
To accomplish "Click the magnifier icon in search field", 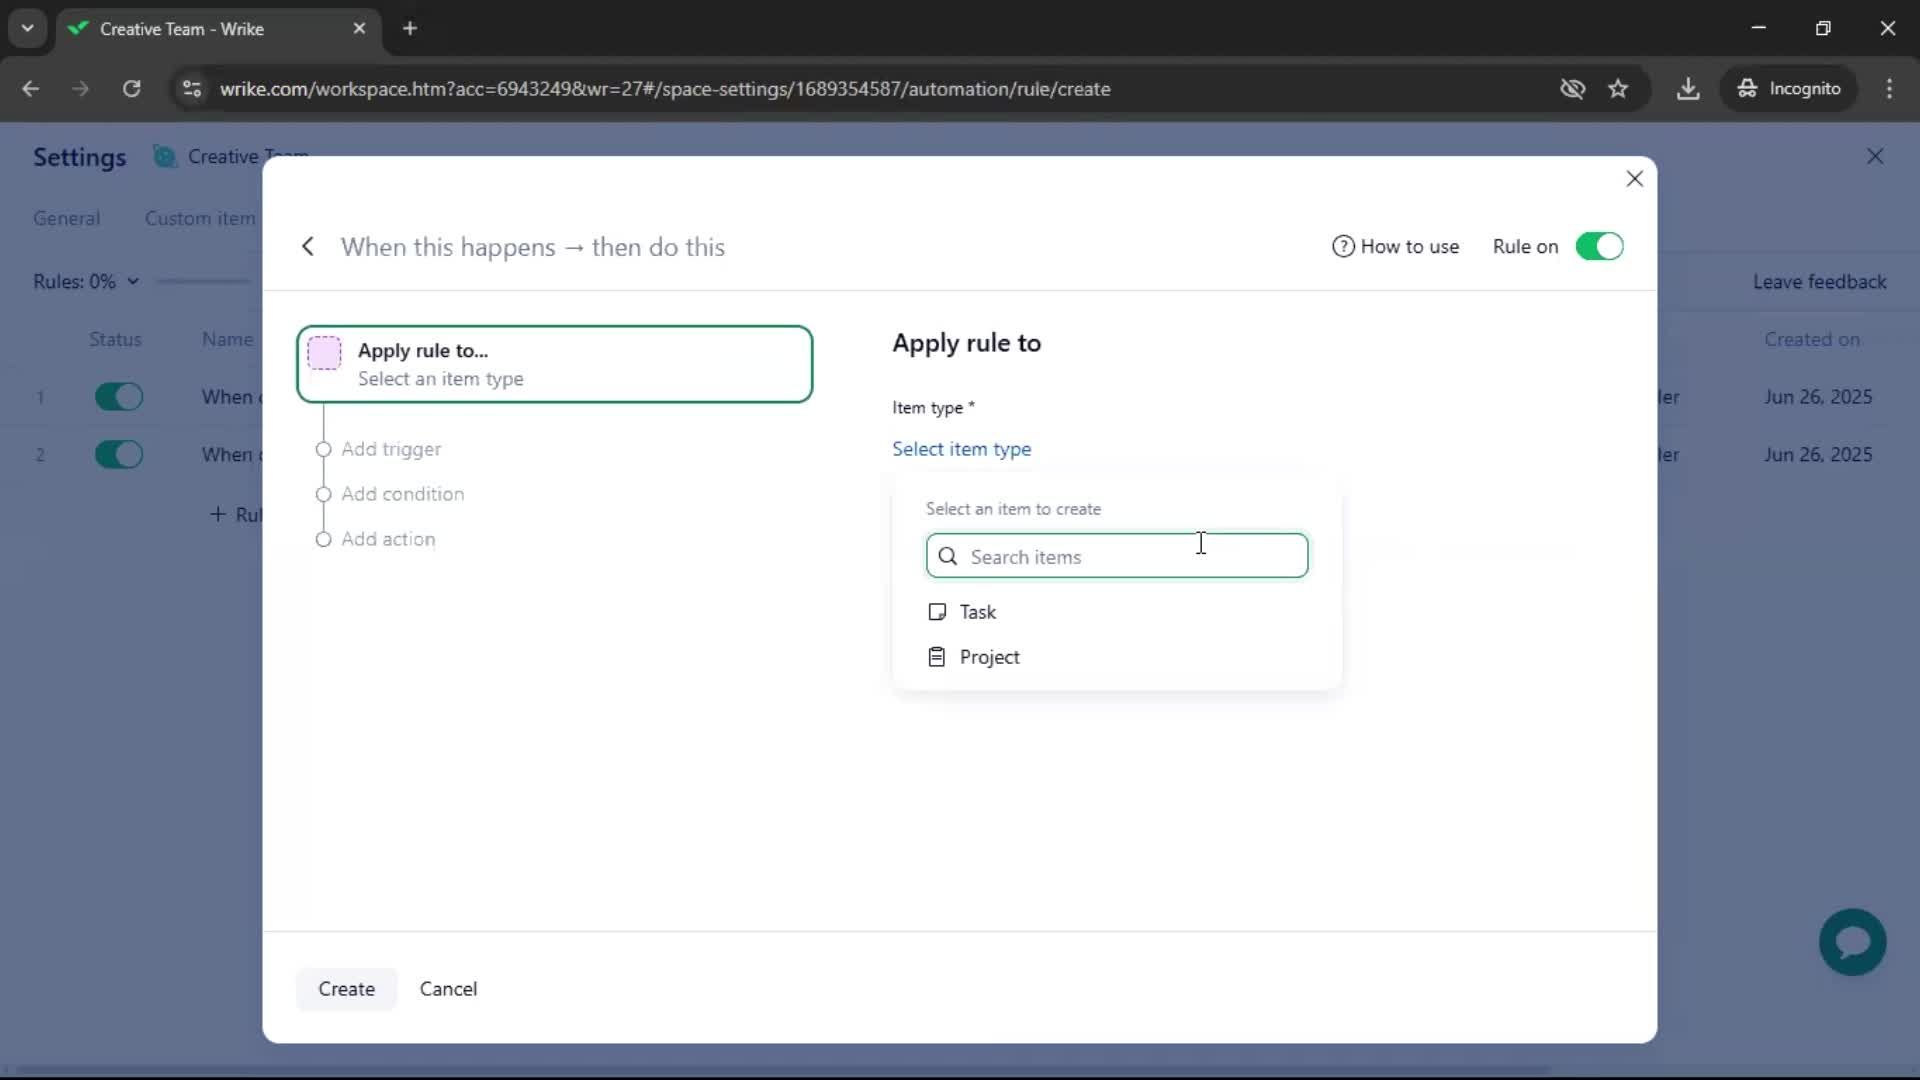I will click(948, 556).
